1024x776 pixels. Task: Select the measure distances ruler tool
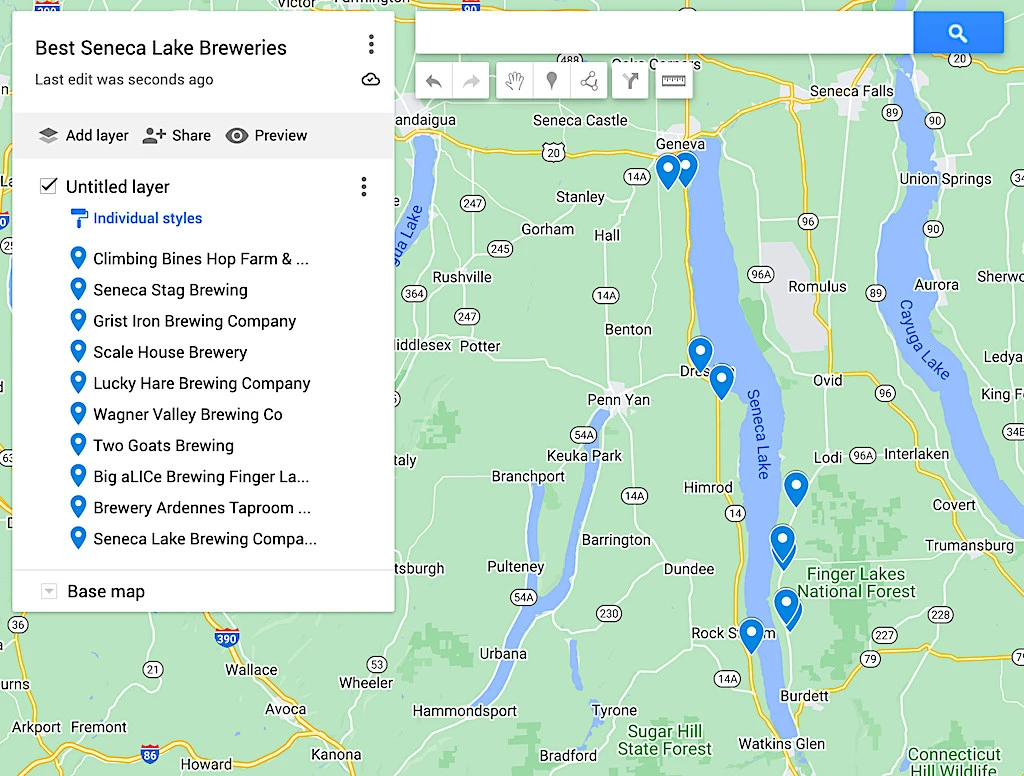674,82
